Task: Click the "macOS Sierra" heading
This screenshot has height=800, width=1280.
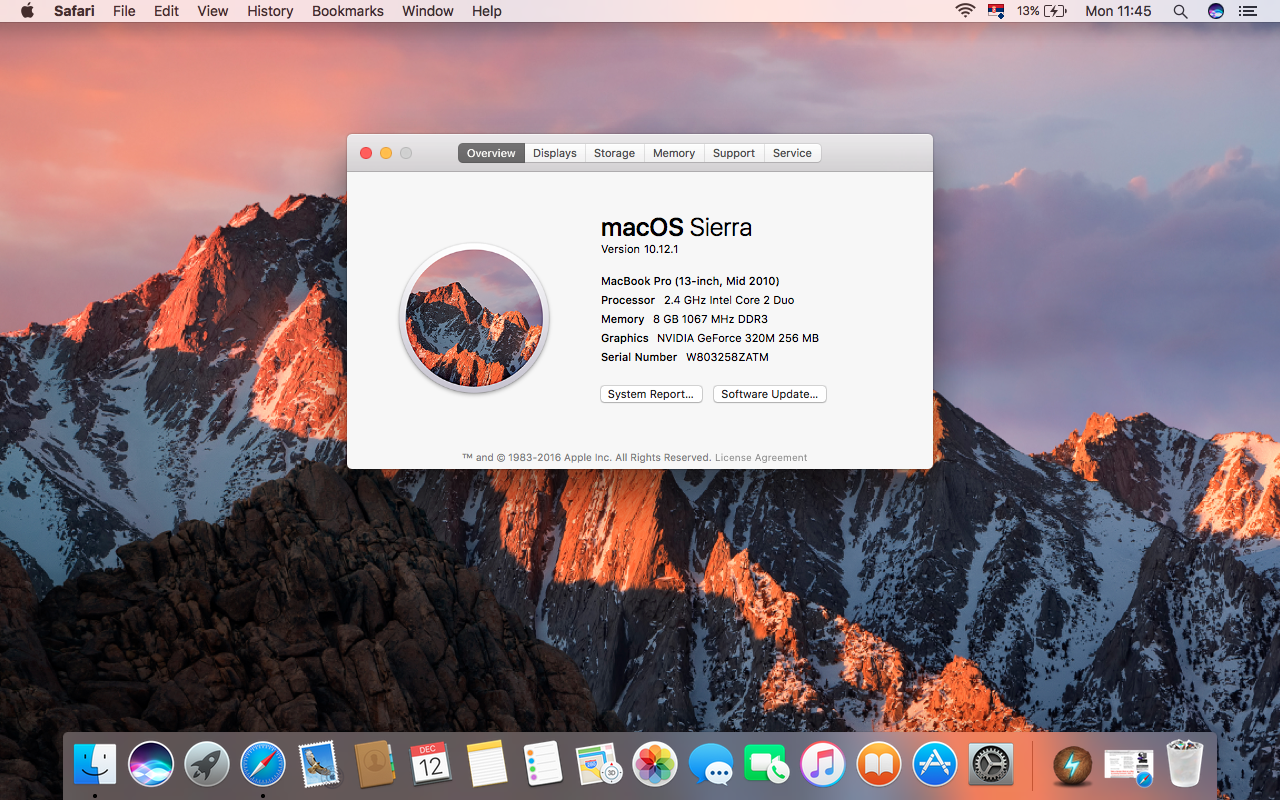Action: [x=676, y=227]
